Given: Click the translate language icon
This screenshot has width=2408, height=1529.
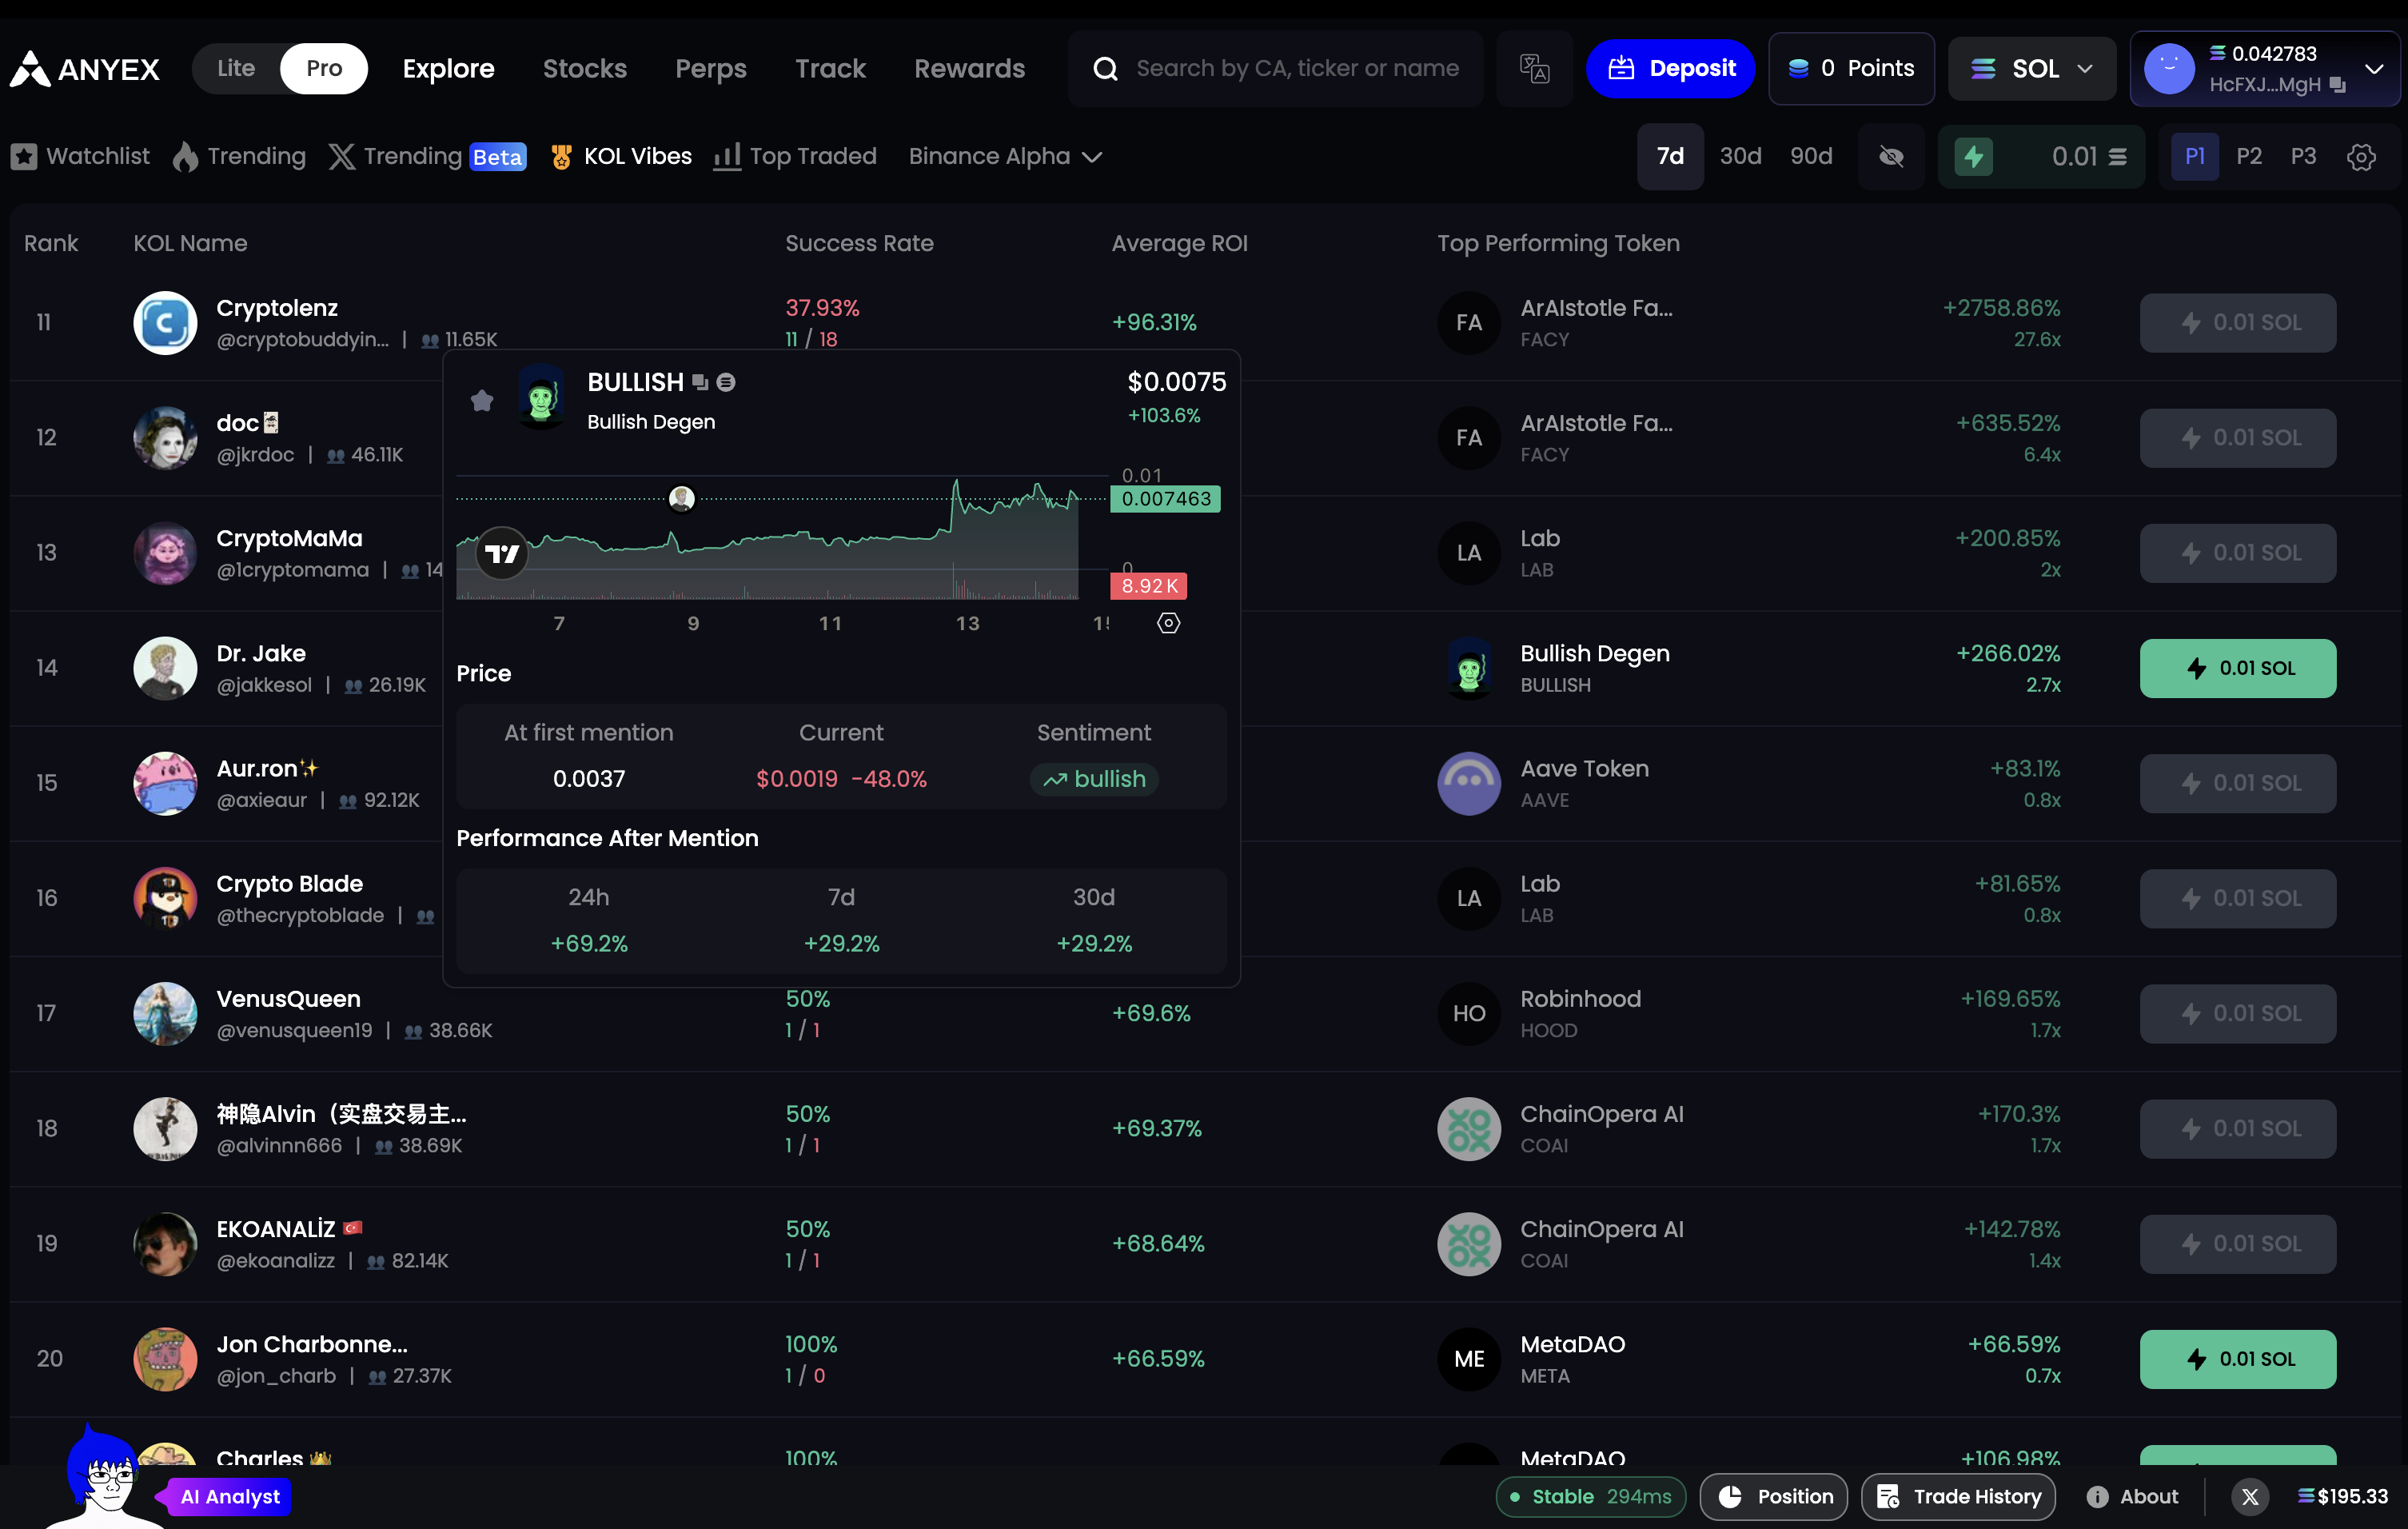Looking at the screenshot, I should pyautogui.click(x=1534, y=68).
